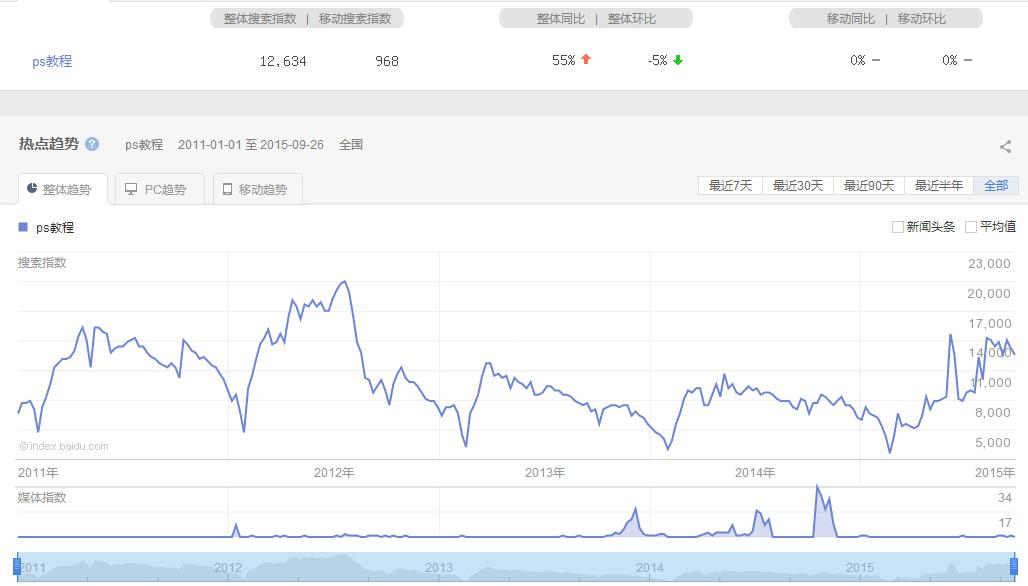Click the date range 2011-01-01 至 2015-09-26
This screenshot has height=586, width=1028.
click(250, 144)
